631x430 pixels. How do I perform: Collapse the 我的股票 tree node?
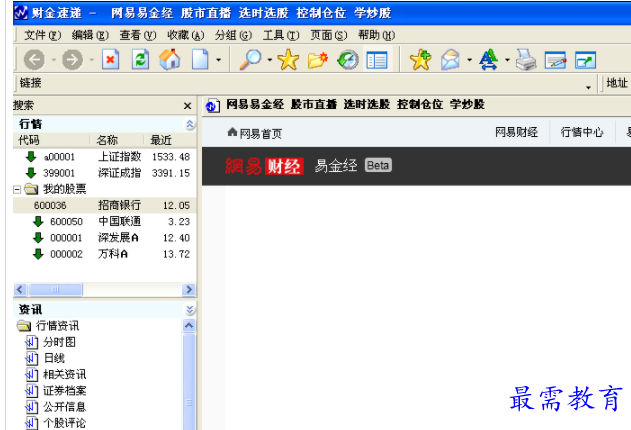(17, 189)
